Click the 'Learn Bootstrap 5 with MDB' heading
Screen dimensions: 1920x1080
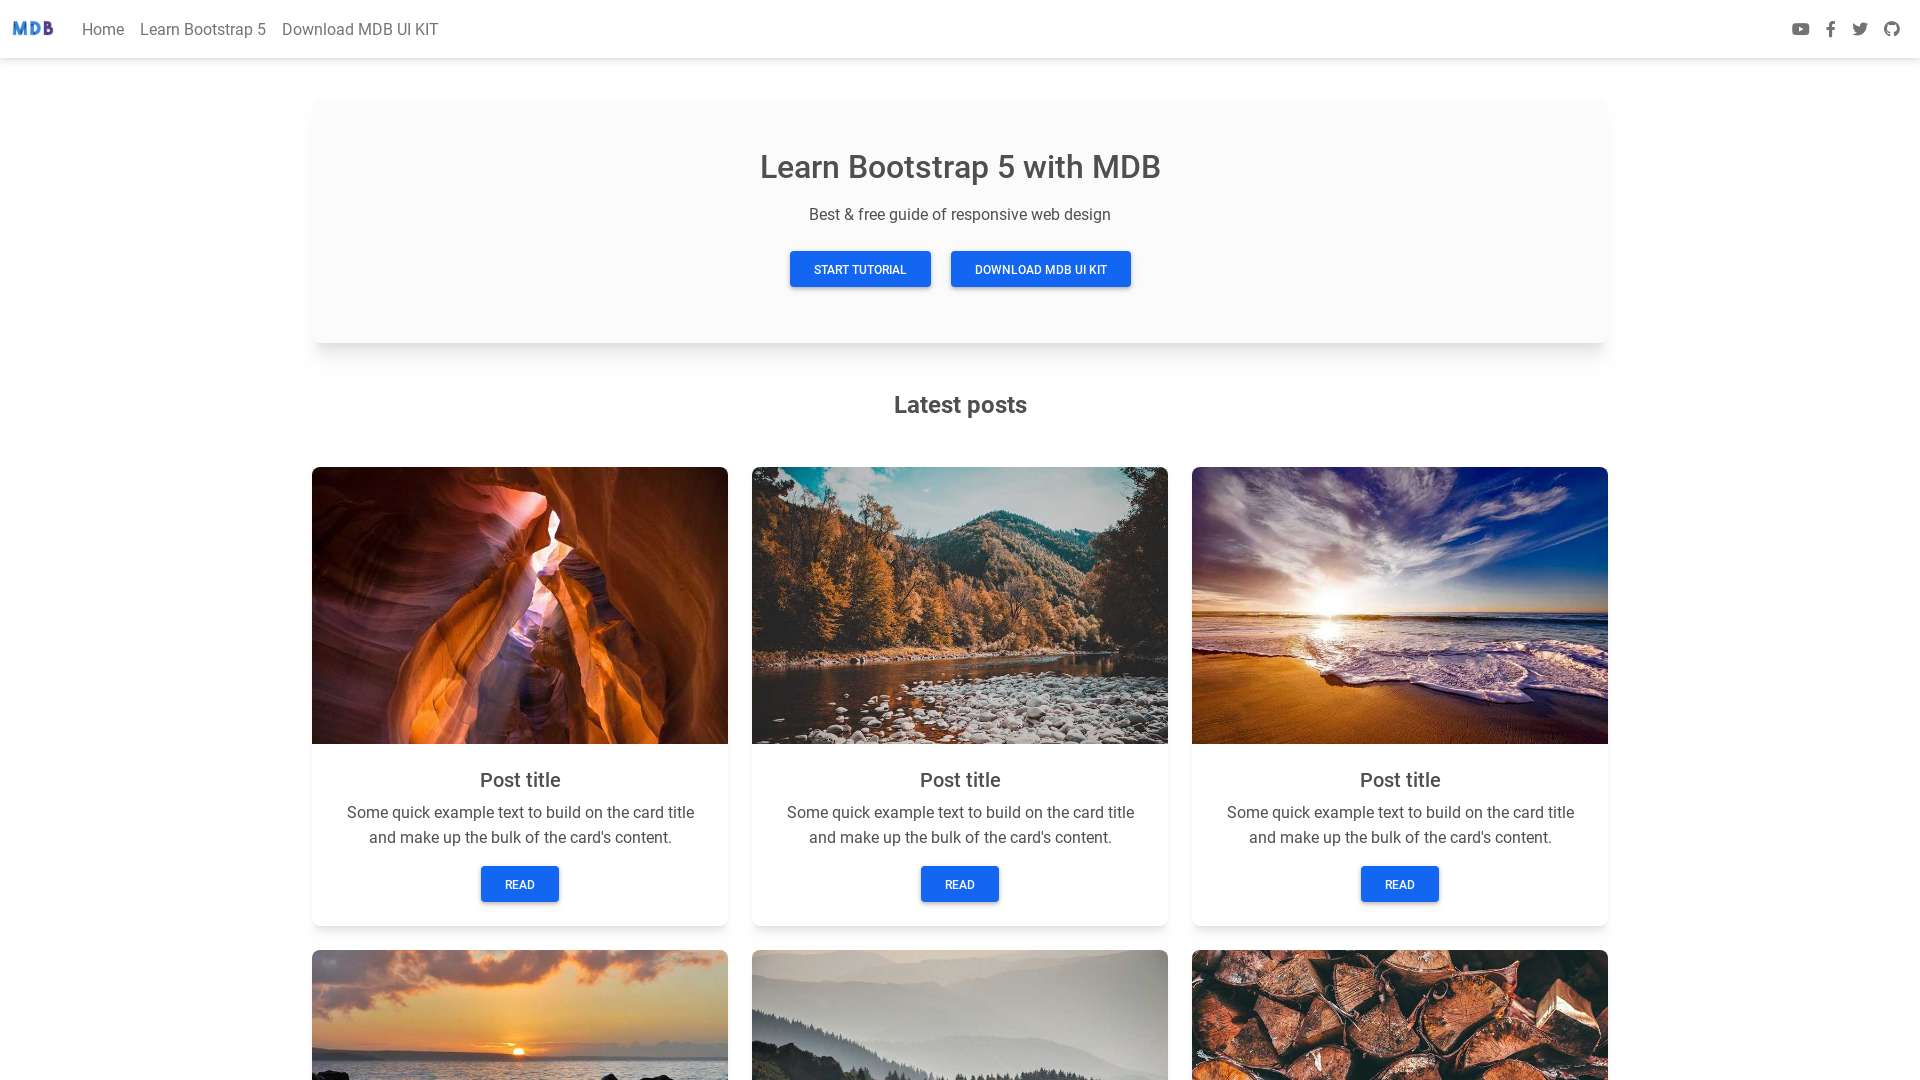click(x=960, y=167)
